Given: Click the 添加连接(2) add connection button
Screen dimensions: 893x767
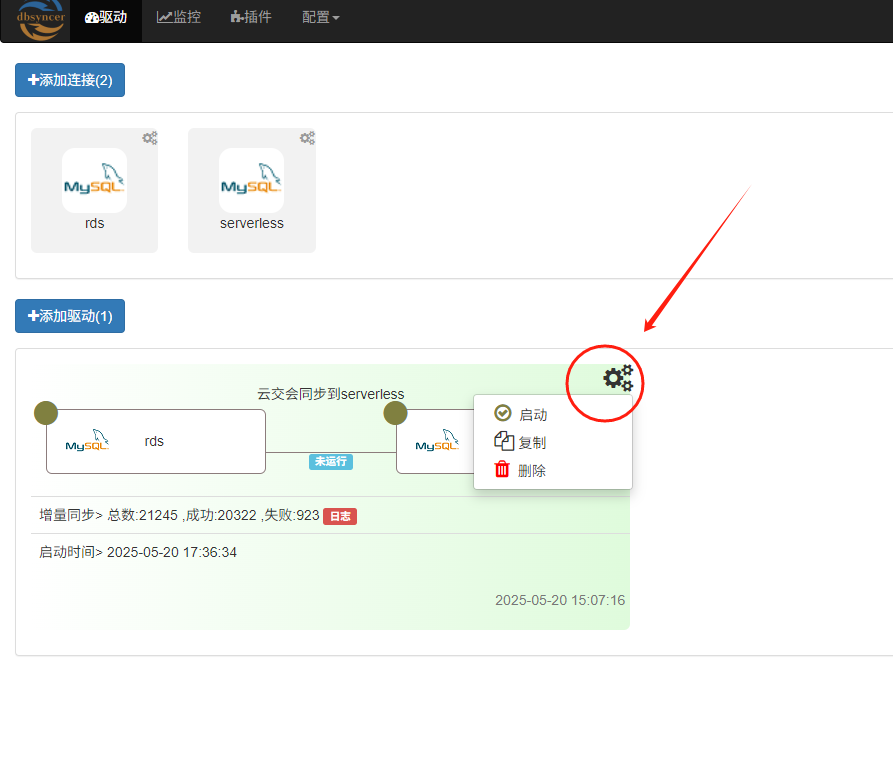Looking at the screenshot, I should [x=69, y=80].
